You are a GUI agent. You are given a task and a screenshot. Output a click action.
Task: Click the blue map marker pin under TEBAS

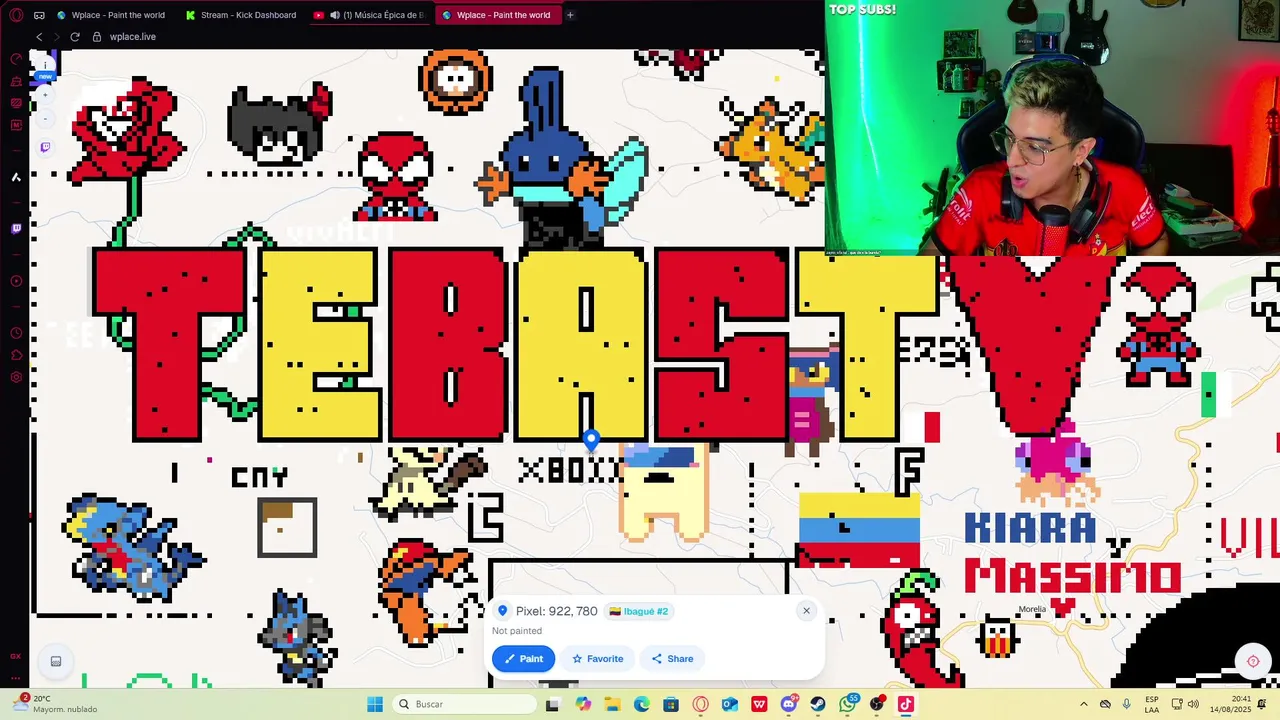click(591, 439)
